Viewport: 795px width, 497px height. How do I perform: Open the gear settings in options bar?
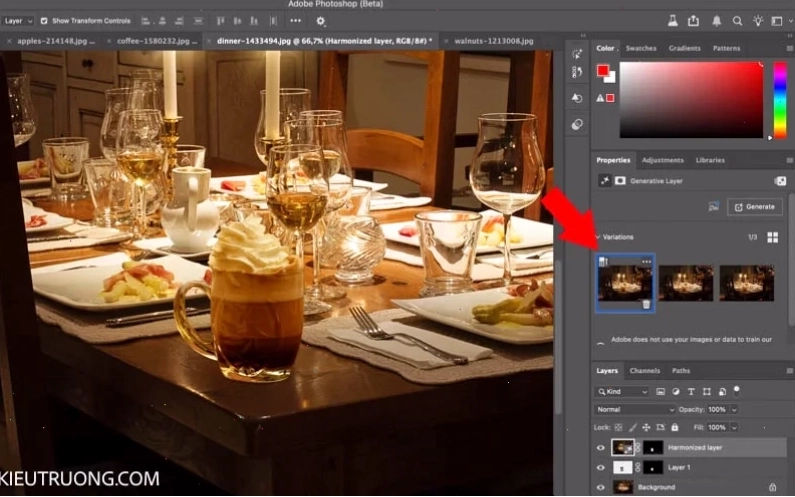320,21
